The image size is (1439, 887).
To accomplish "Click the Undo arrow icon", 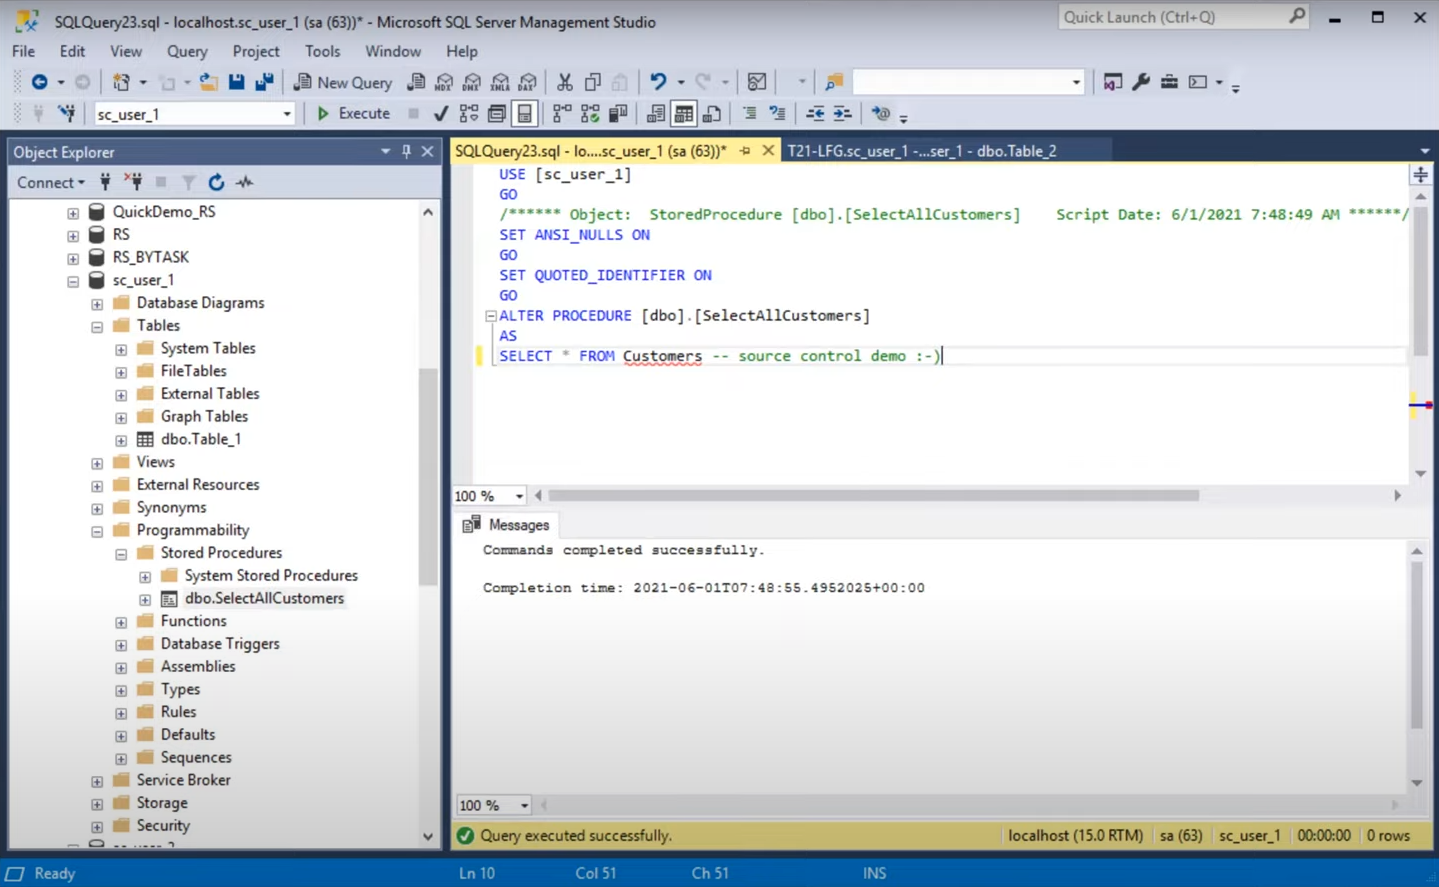I will click(x=657, y=82).
